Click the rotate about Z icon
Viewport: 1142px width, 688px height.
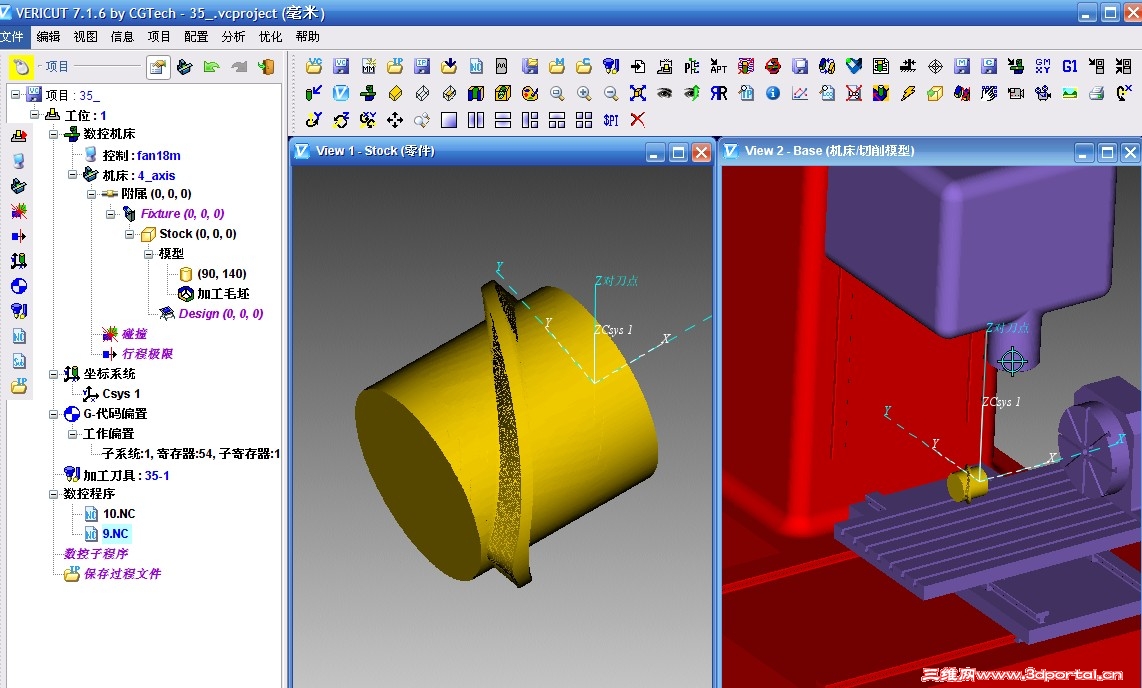[341, 120]
